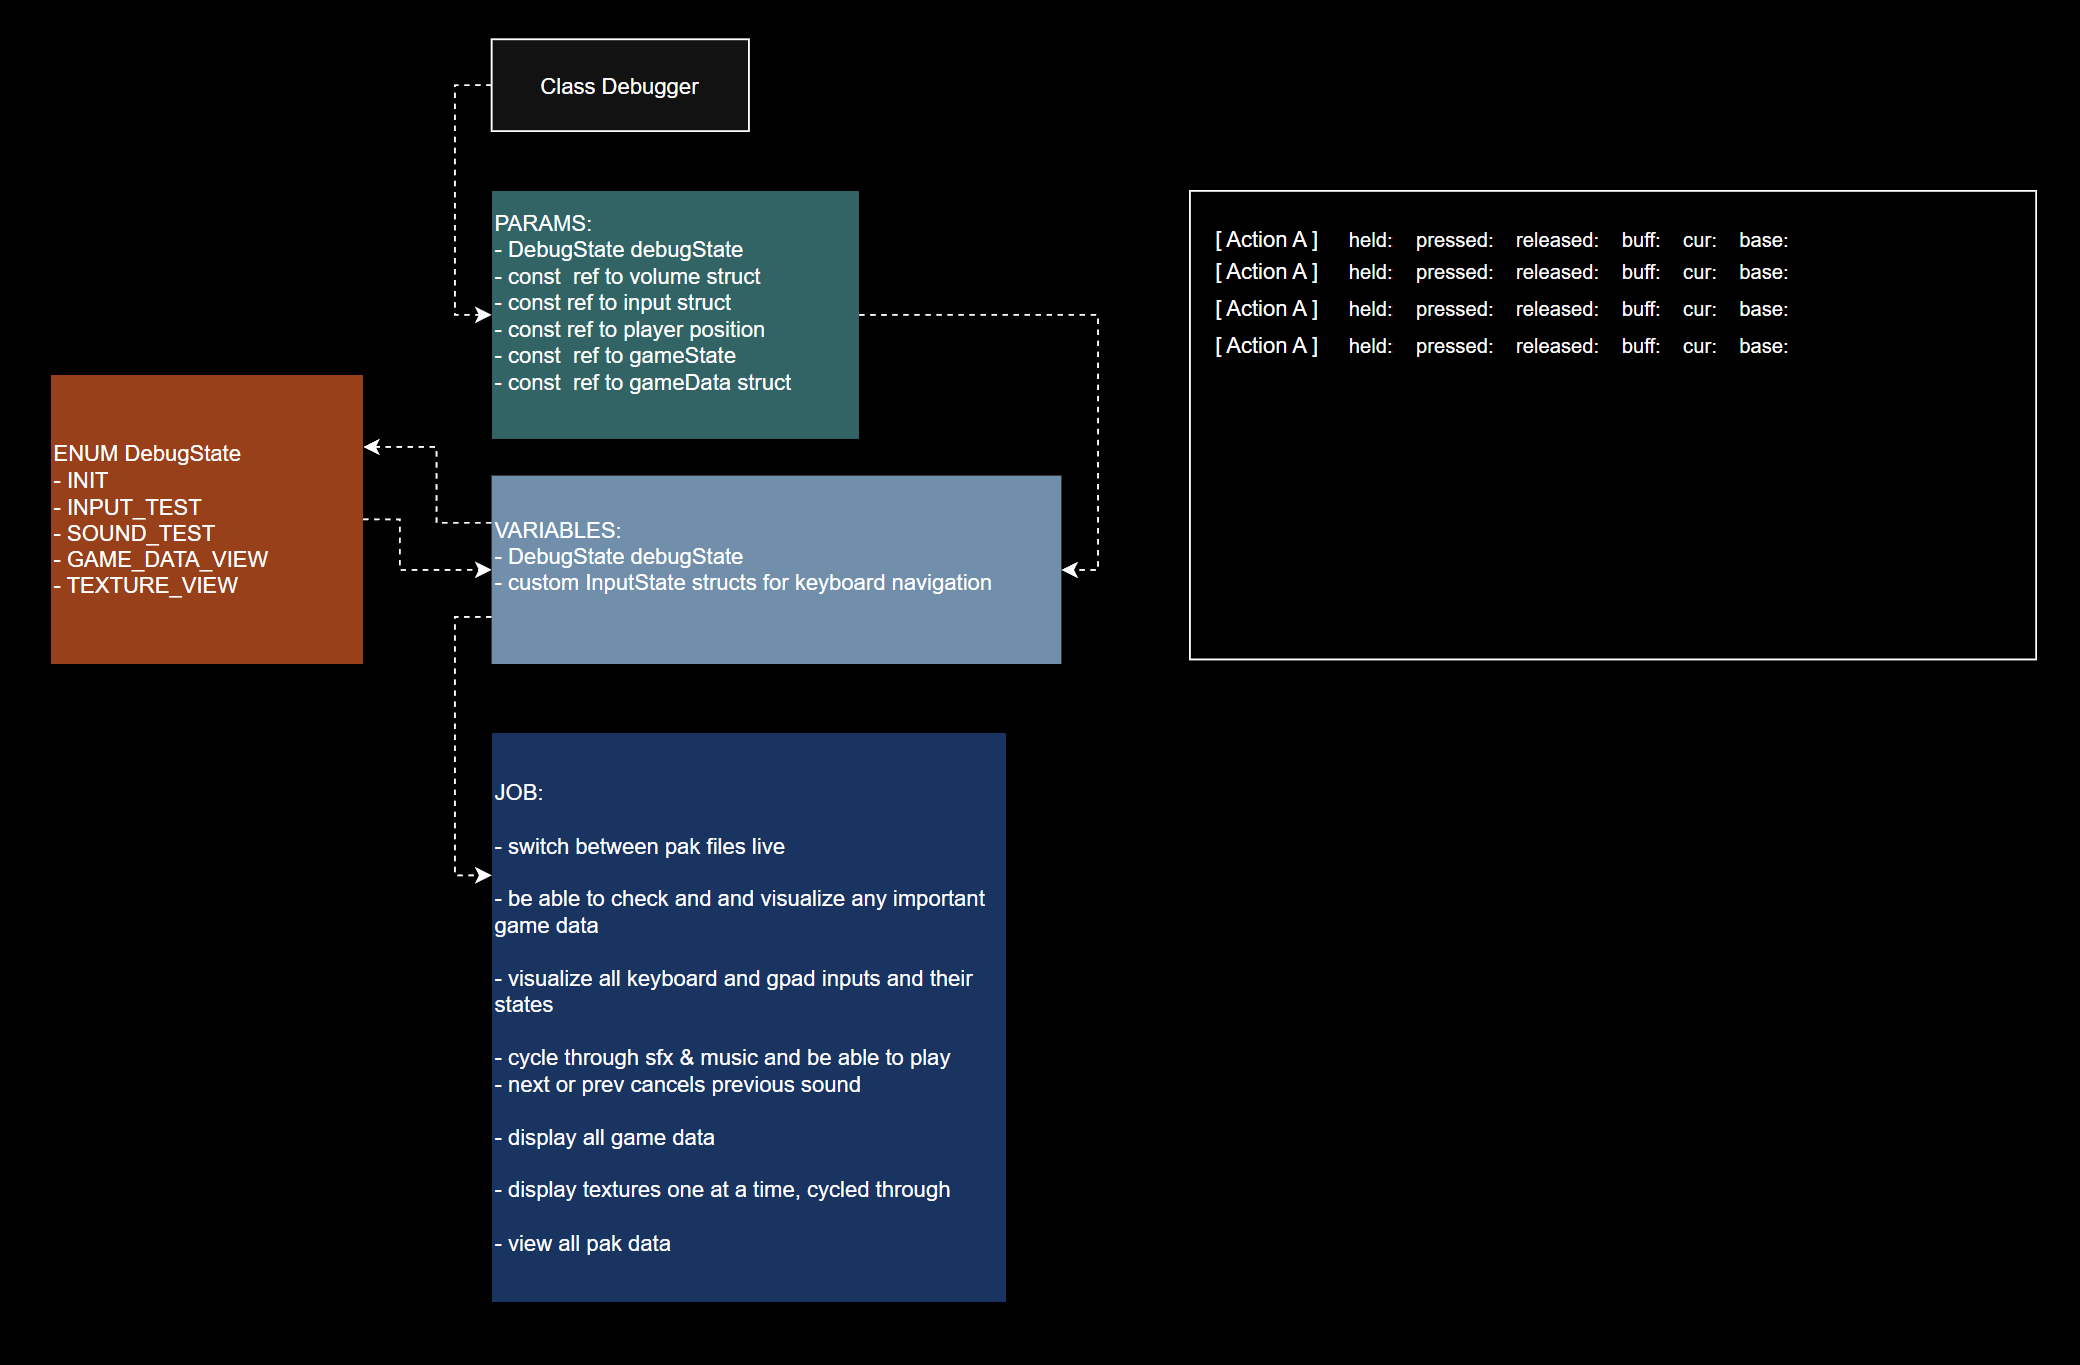This screenshot has height=1365, width=2080.
Task: Click the SOUND_TEST enum entry
Action: (x=134, y=533)
